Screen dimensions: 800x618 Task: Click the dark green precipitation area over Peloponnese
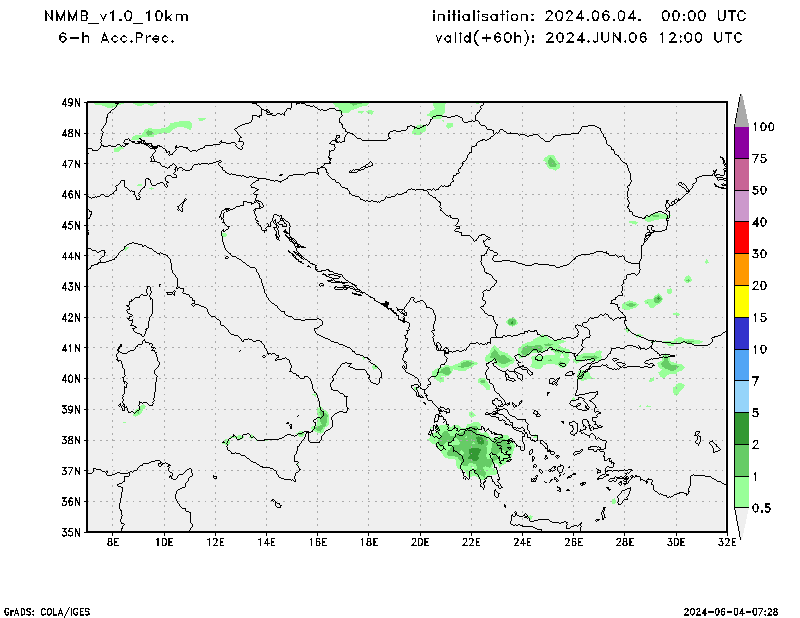[x=474, y=456]
